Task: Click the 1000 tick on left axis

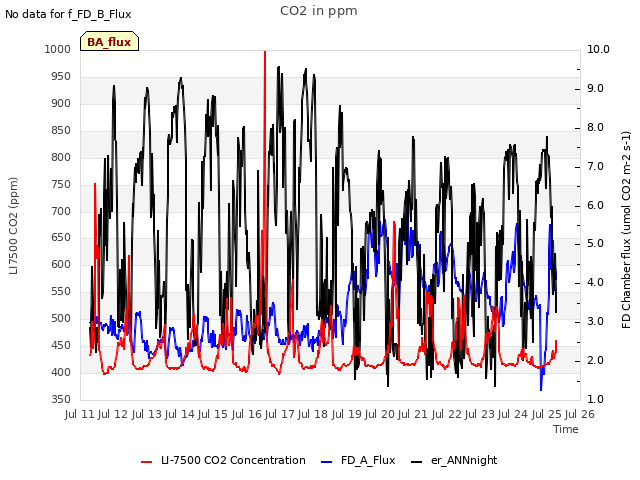Action: click(x=58, y=49)
